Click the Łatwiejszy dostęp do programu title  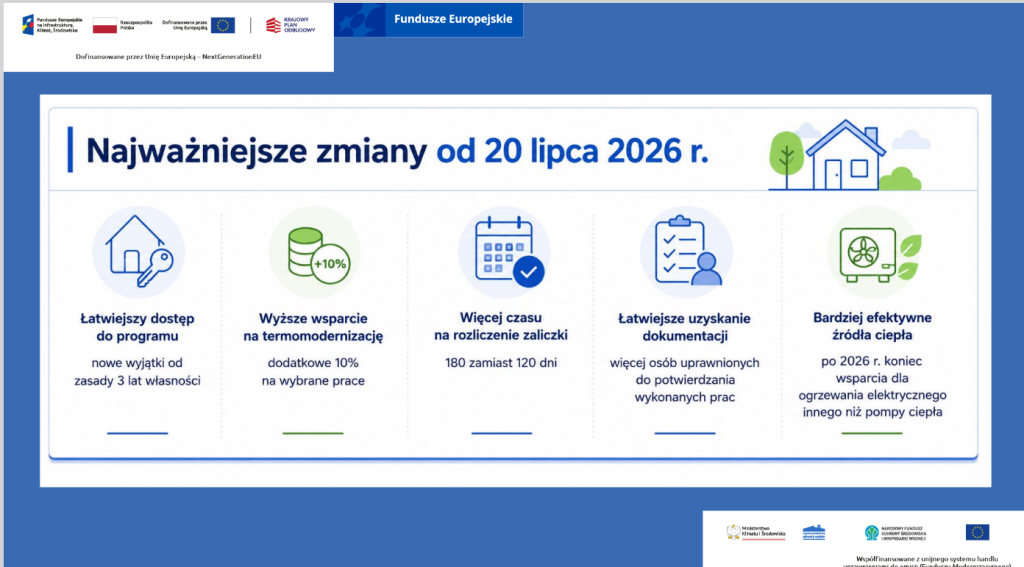[137, 327]
